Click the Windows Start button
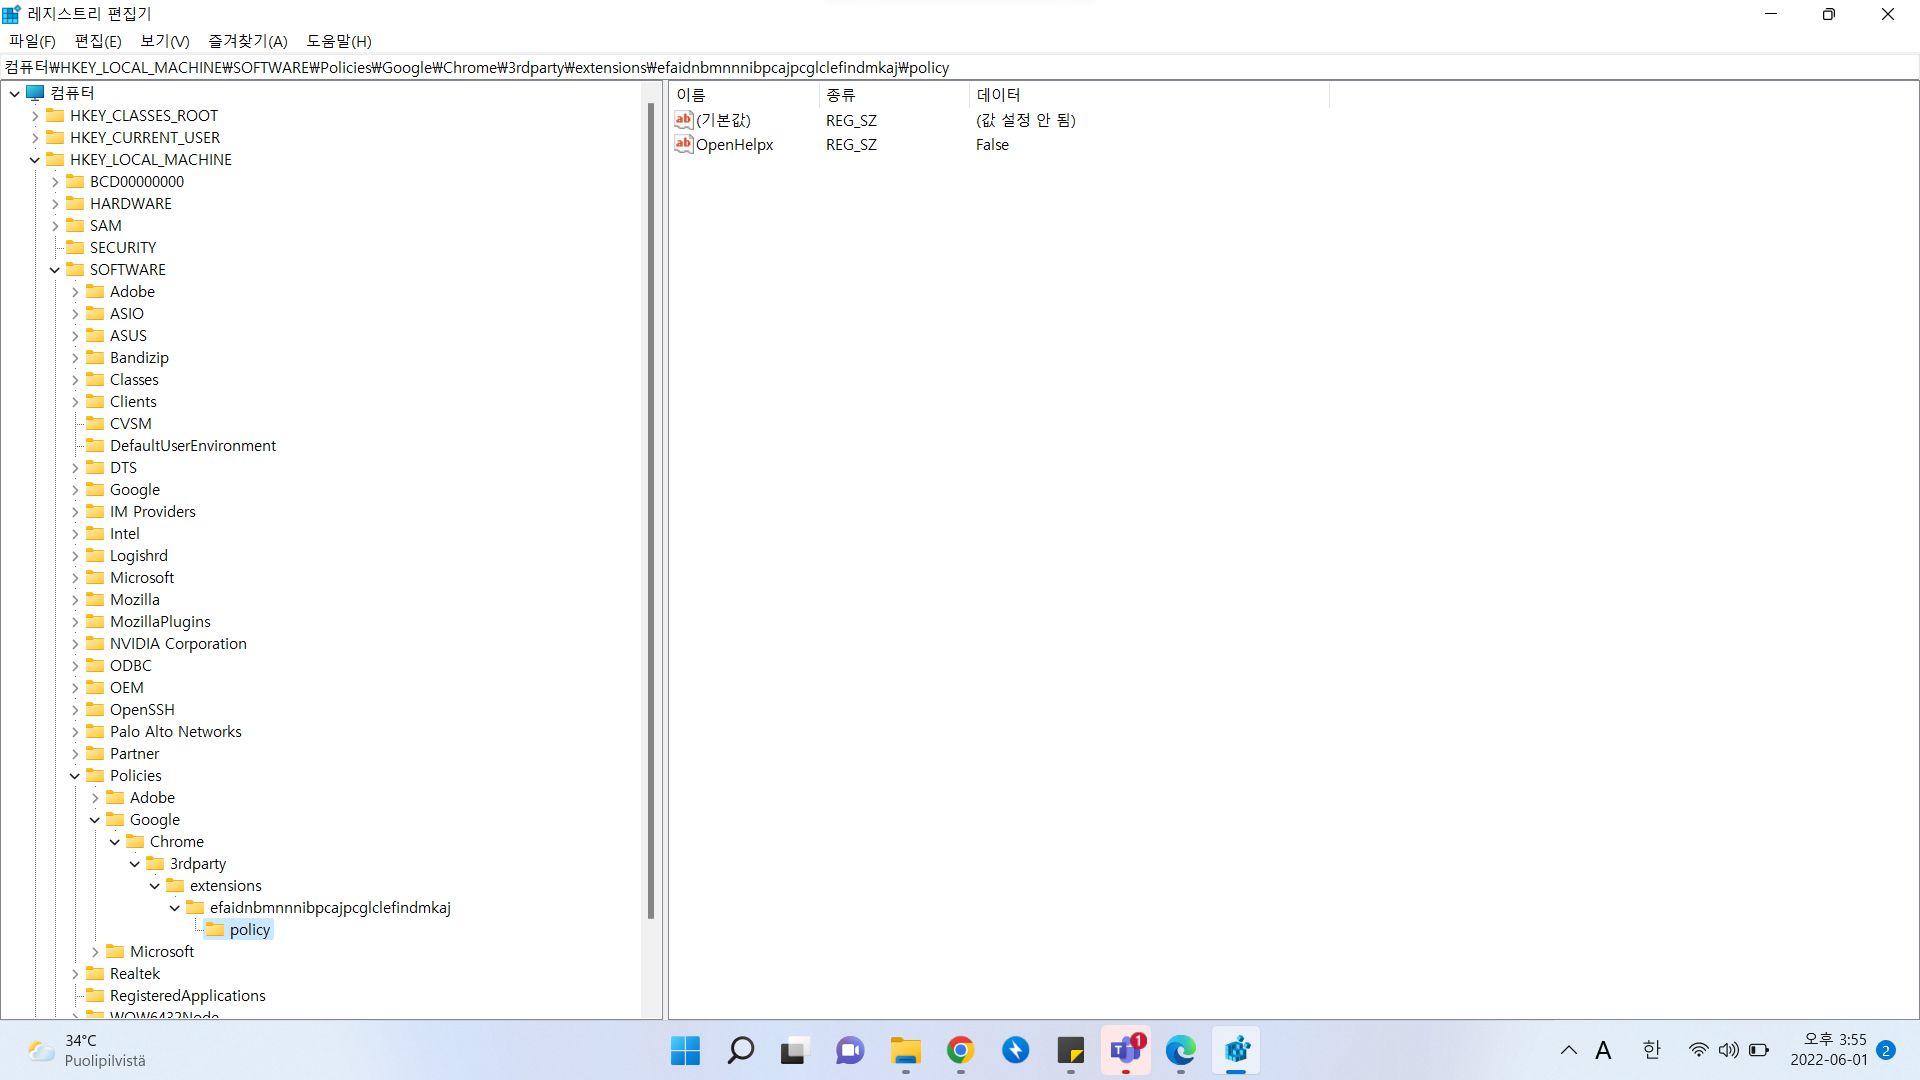 (x=684, y=1050)
